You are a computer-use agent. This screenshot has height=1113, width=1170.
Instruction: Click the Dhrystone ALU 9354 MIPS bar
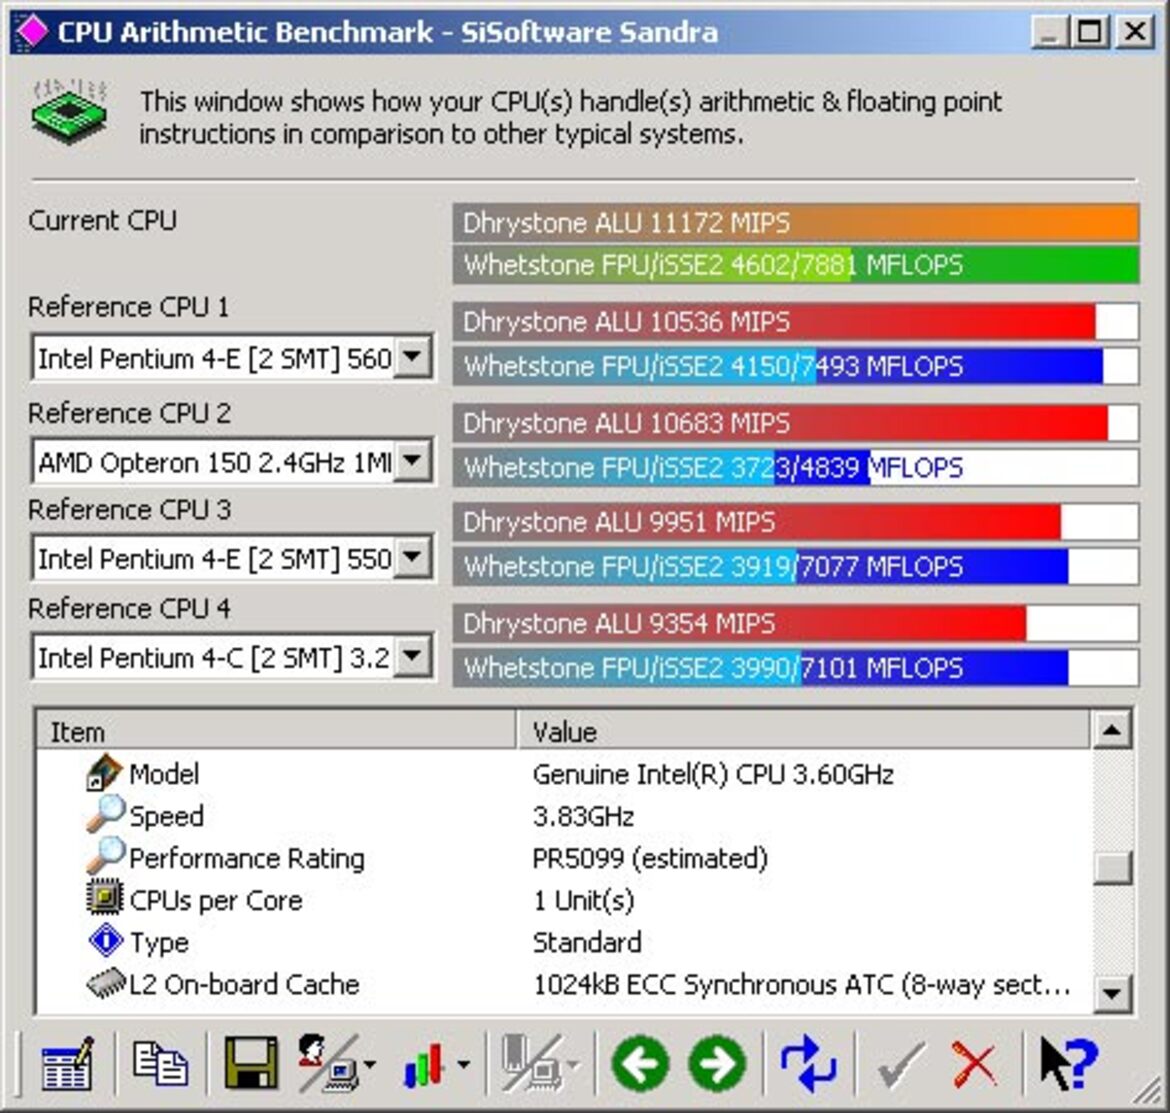(795, 623)
